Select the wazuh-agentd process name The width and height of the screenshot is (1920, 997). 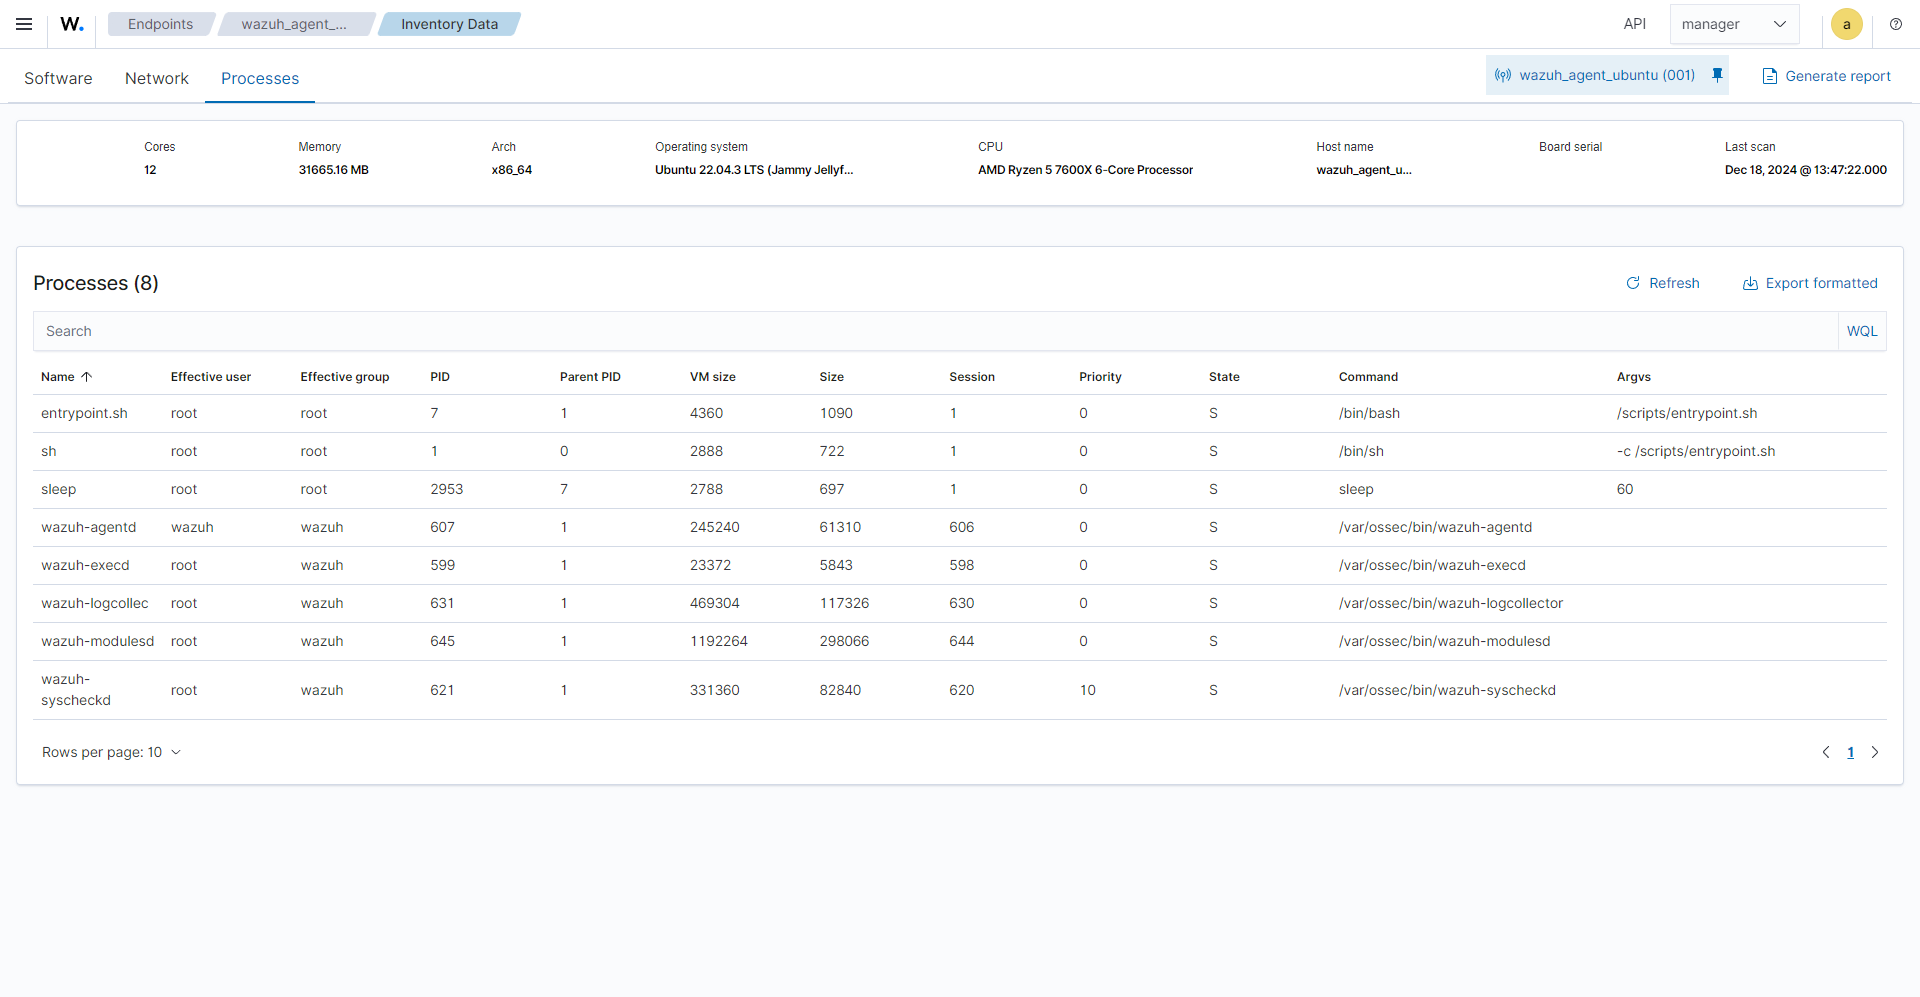tap(89, 527)
